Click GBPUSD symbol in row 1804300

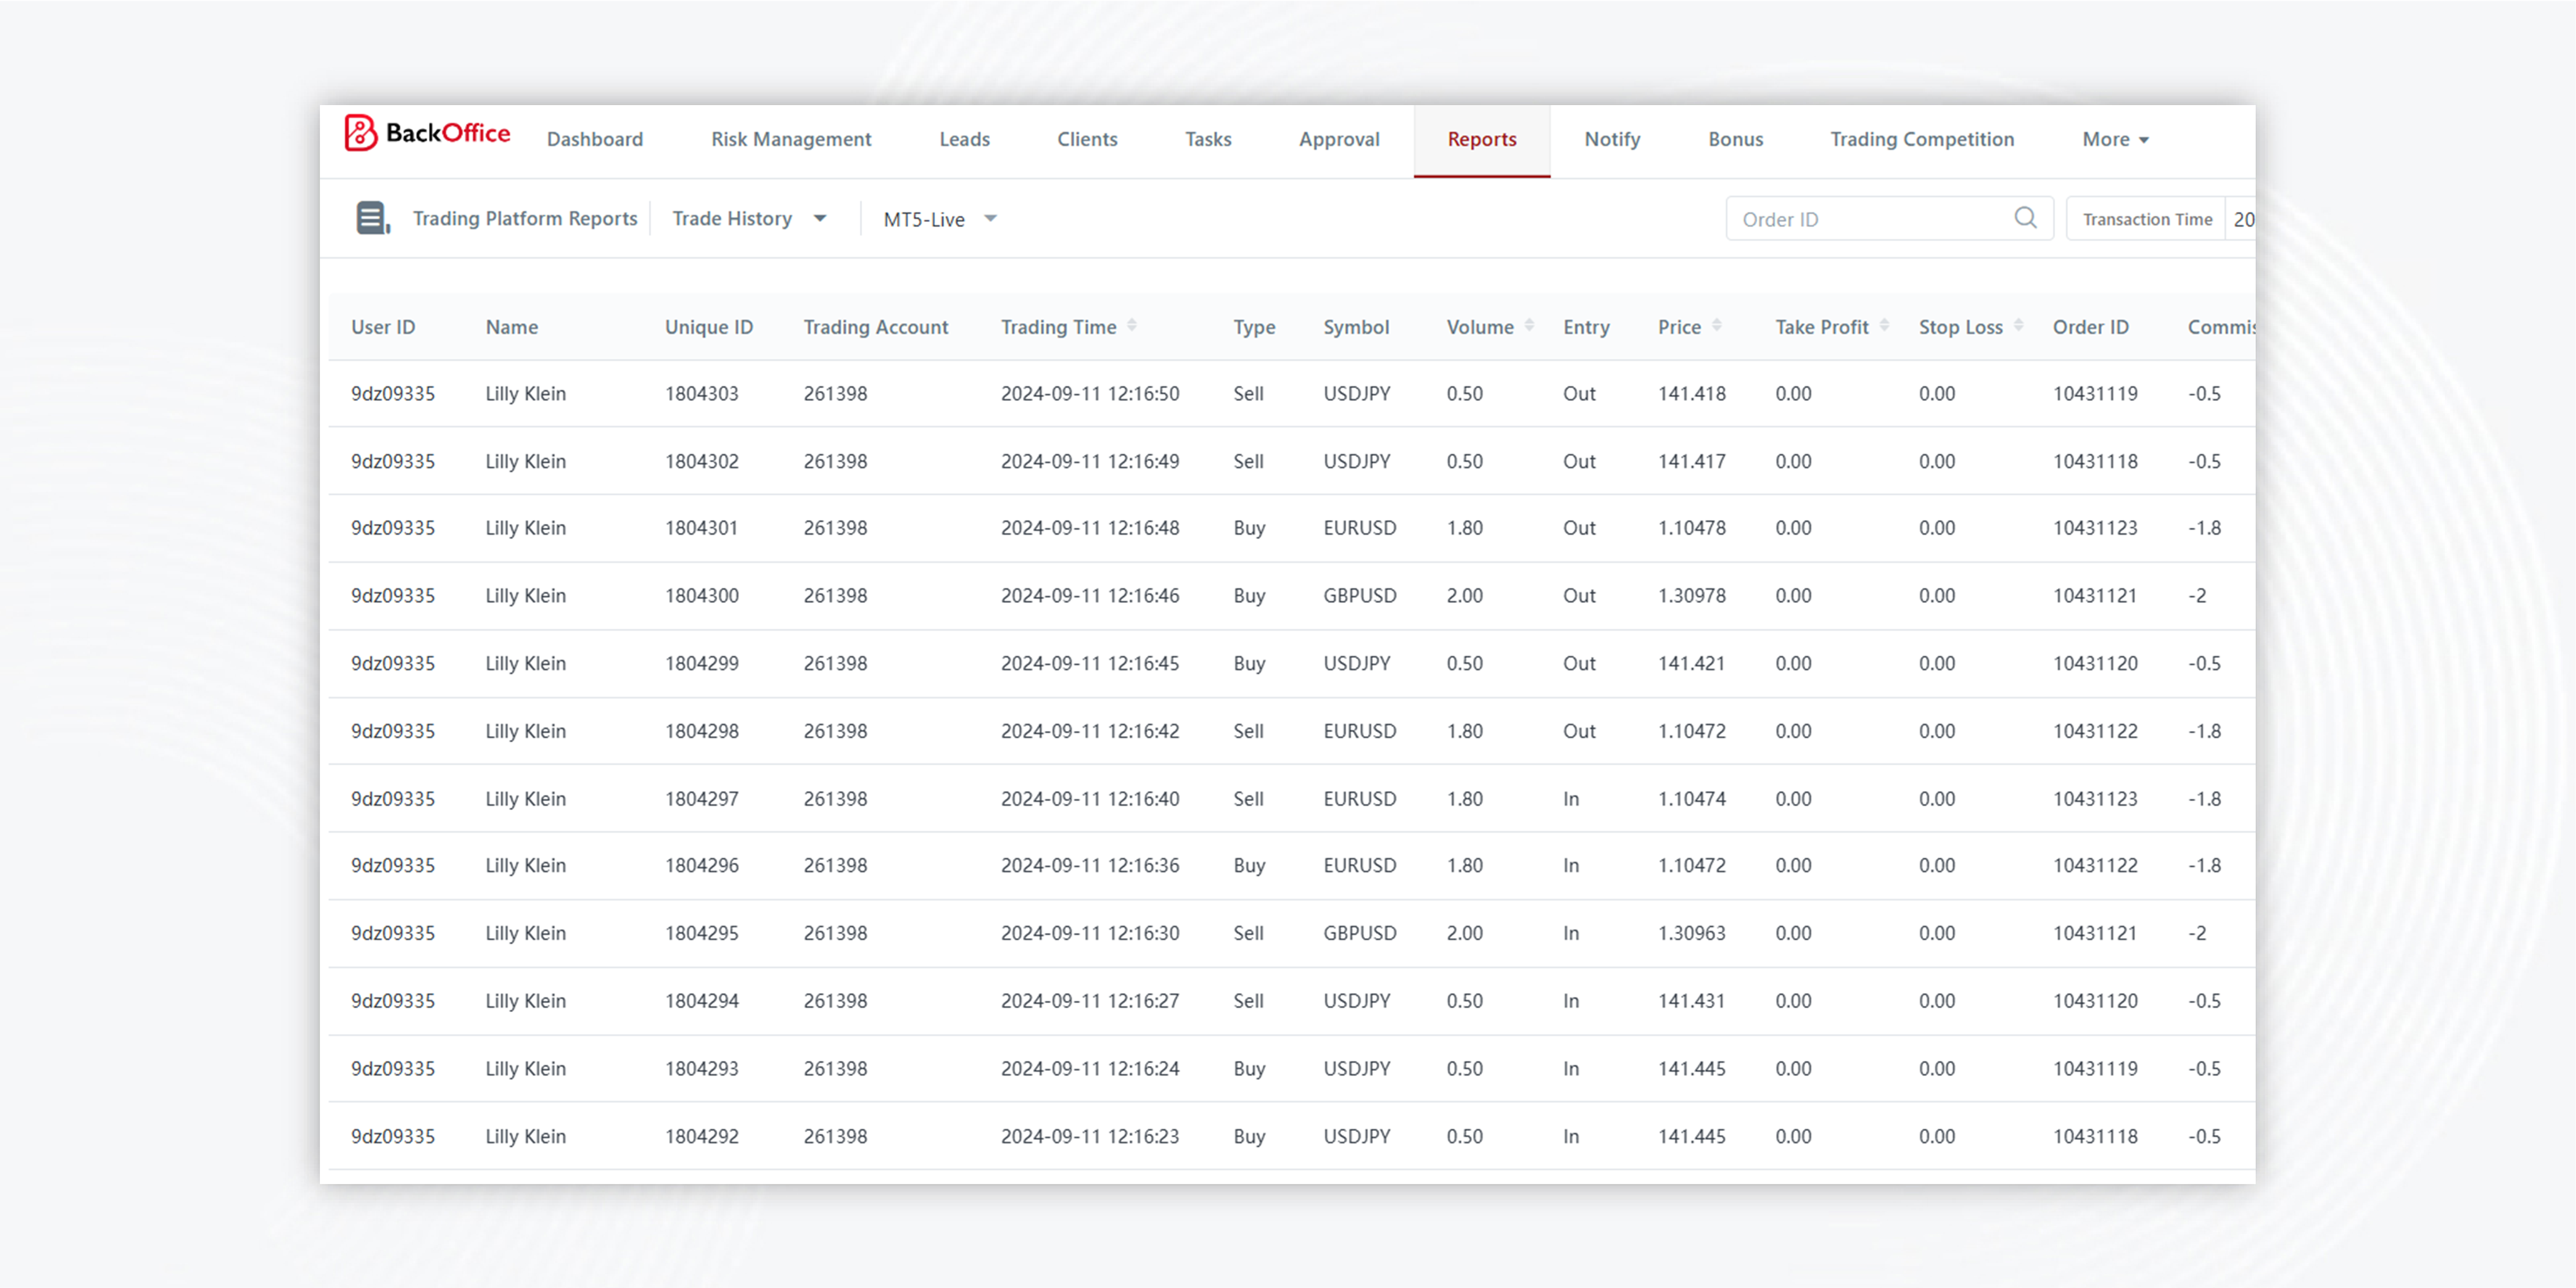click(1360, 596)
